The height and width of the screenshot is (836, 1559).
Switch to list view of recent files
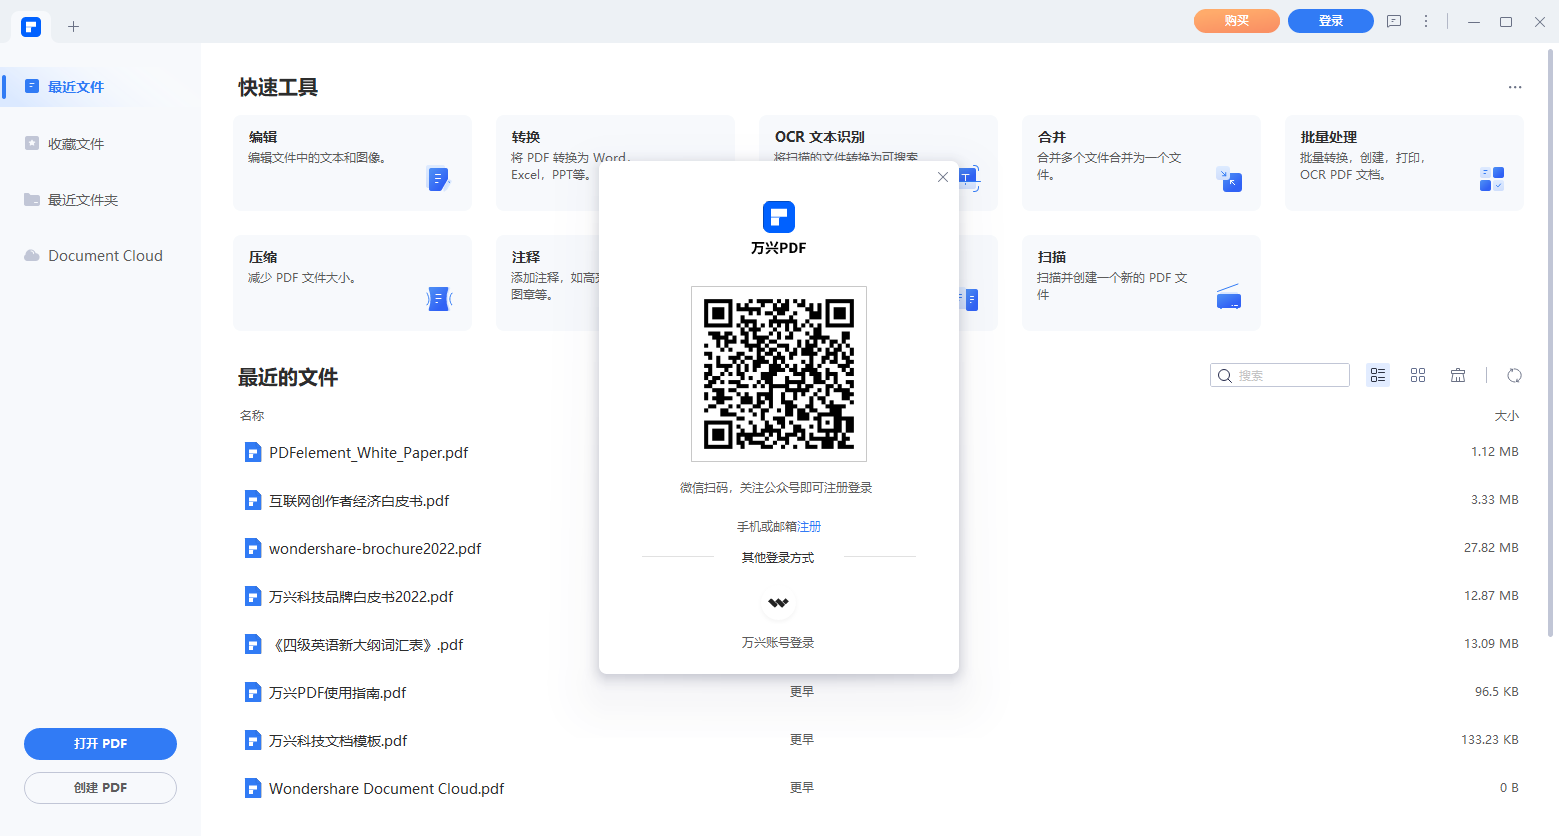click(x=1378, y=375)
